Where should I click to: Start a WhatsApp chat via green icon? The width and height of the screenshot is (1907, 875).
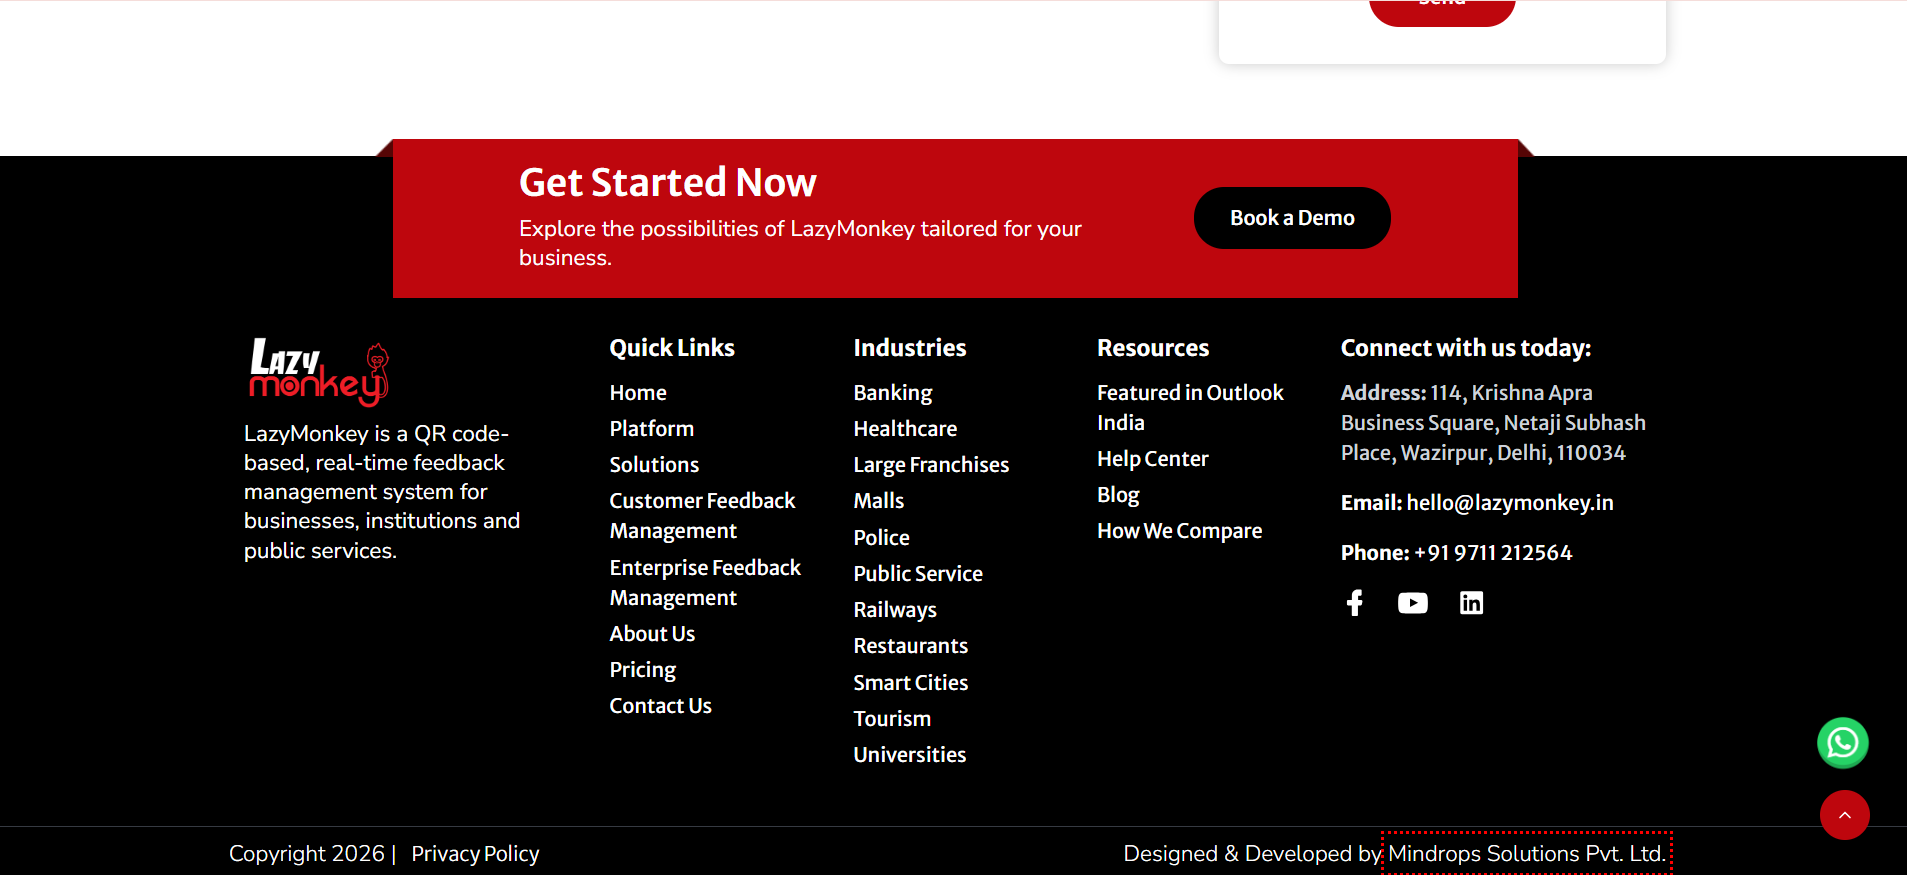point(1843,743)
